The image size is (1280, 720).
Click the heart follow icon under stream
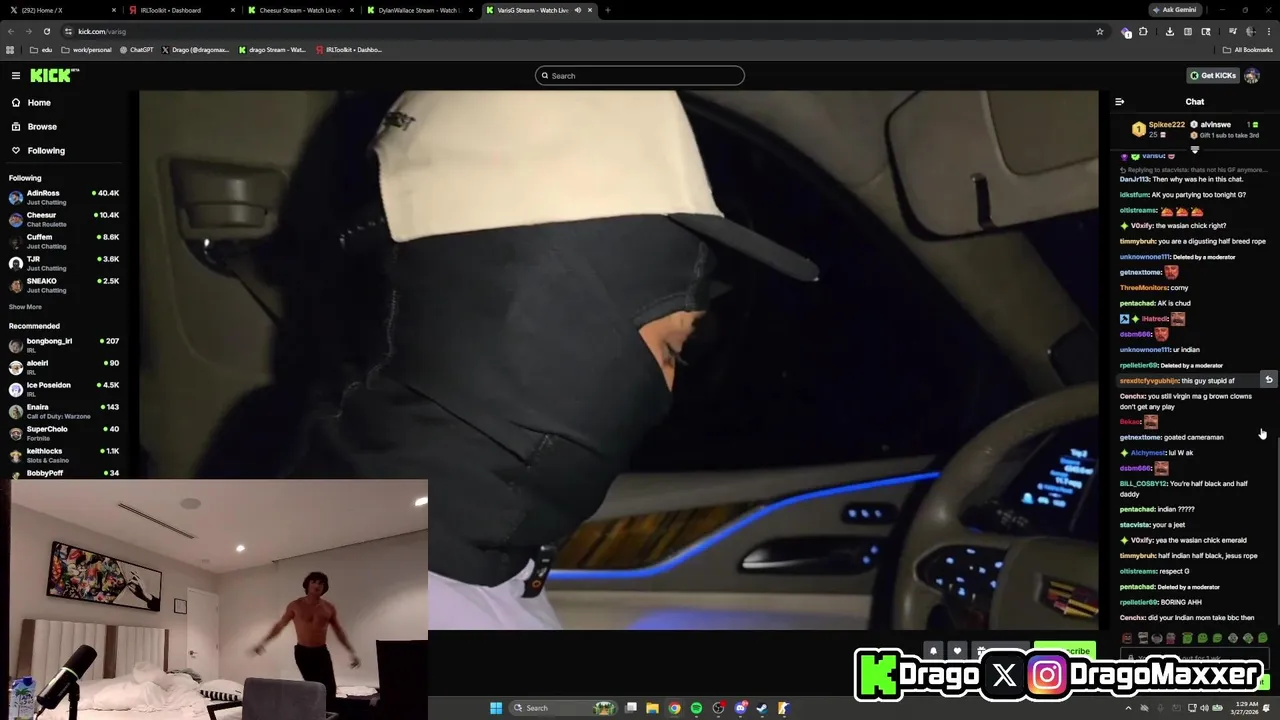(x=957, y=651)
